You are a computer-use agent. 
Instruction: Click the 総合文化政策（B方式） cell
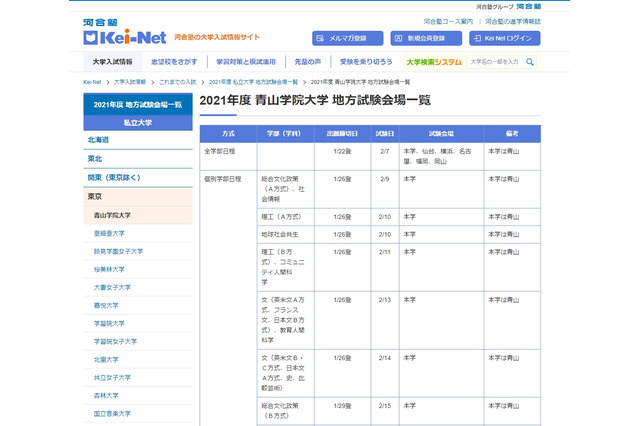click(x=285, y=412)
